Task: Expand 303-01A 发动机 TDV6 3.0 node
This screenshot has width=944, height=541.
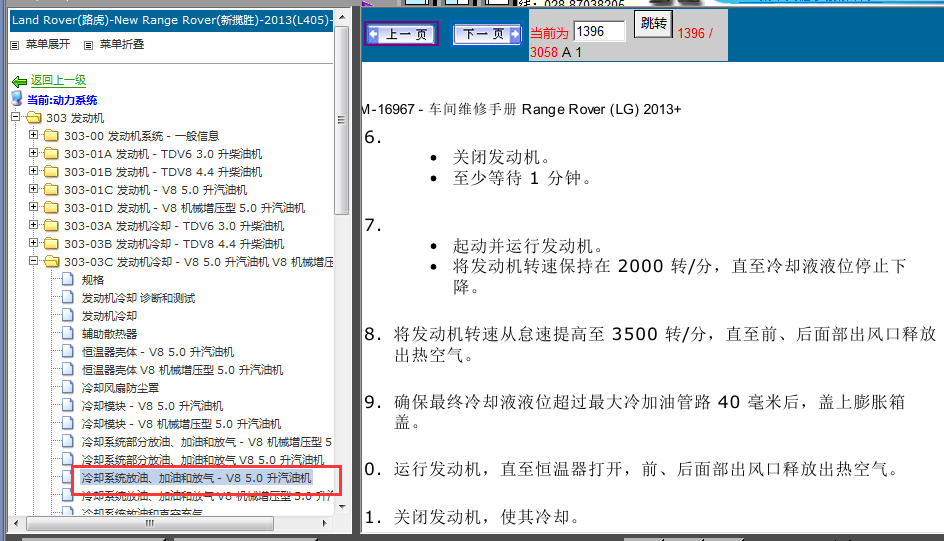Action: pos(34,153)
